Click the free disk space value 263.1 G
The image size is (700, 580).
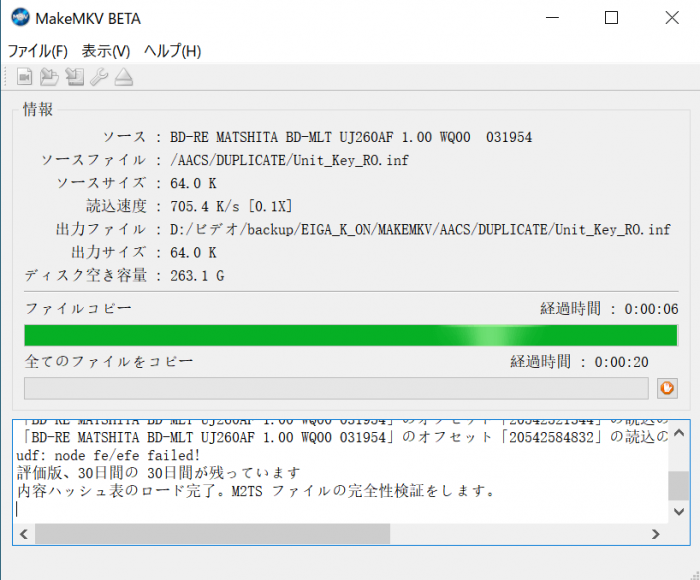point(197,276)
